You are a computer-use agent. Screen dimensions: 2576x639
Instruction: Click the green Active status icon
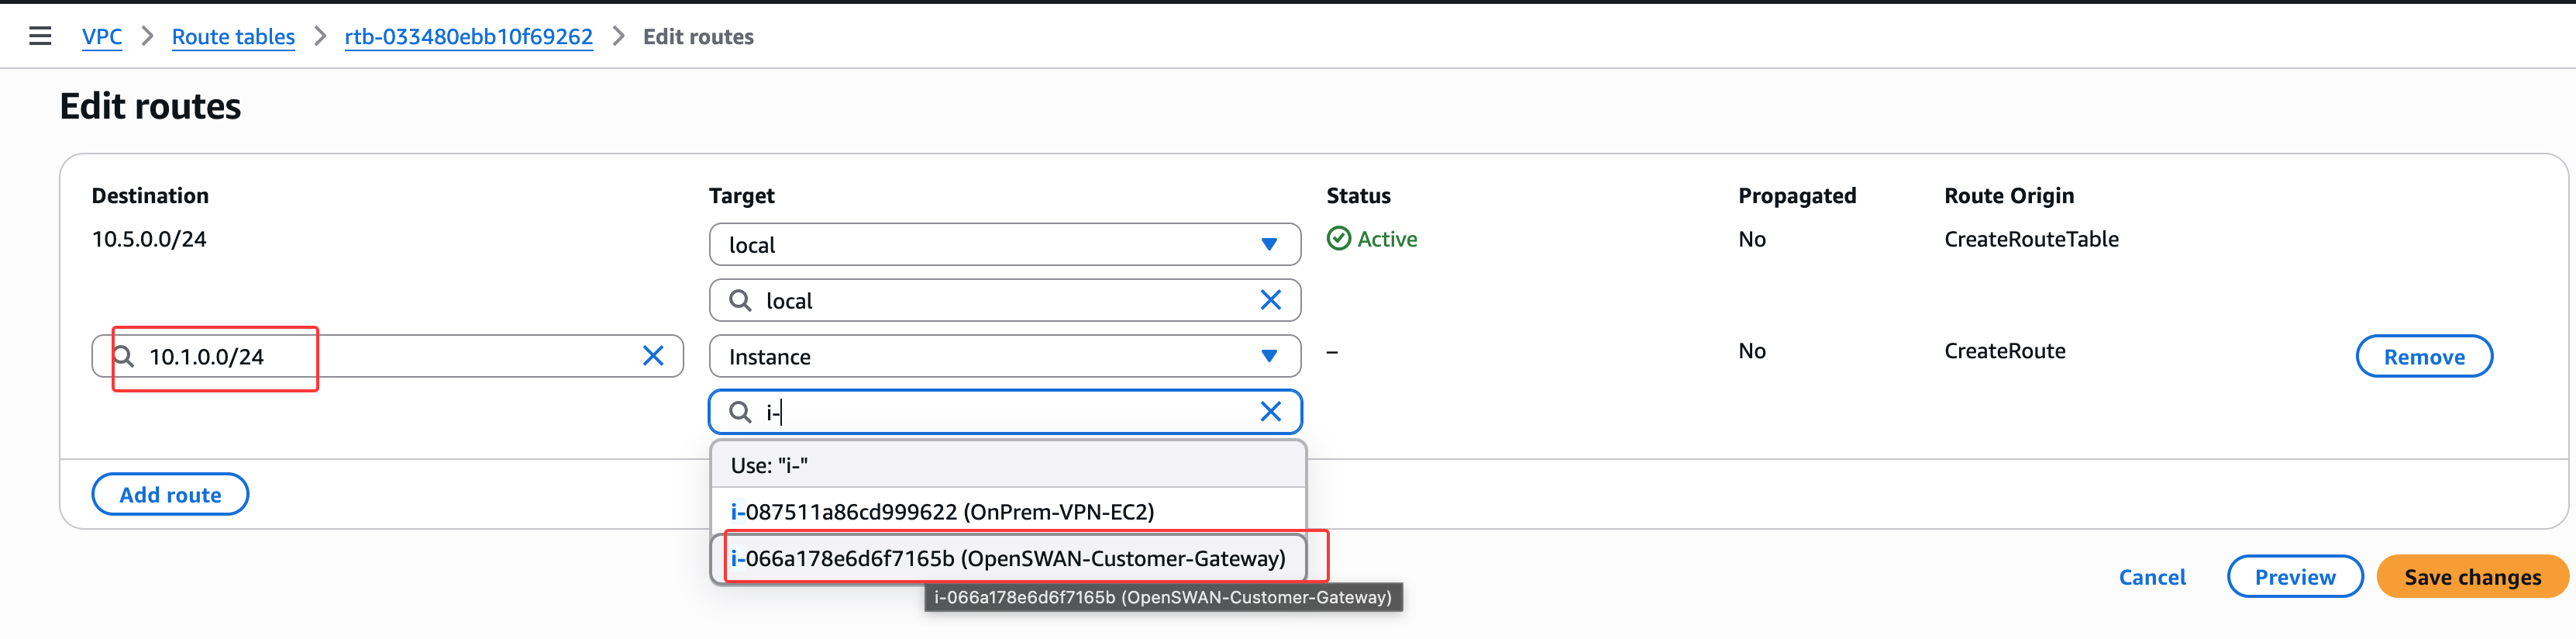point(1338,239)
